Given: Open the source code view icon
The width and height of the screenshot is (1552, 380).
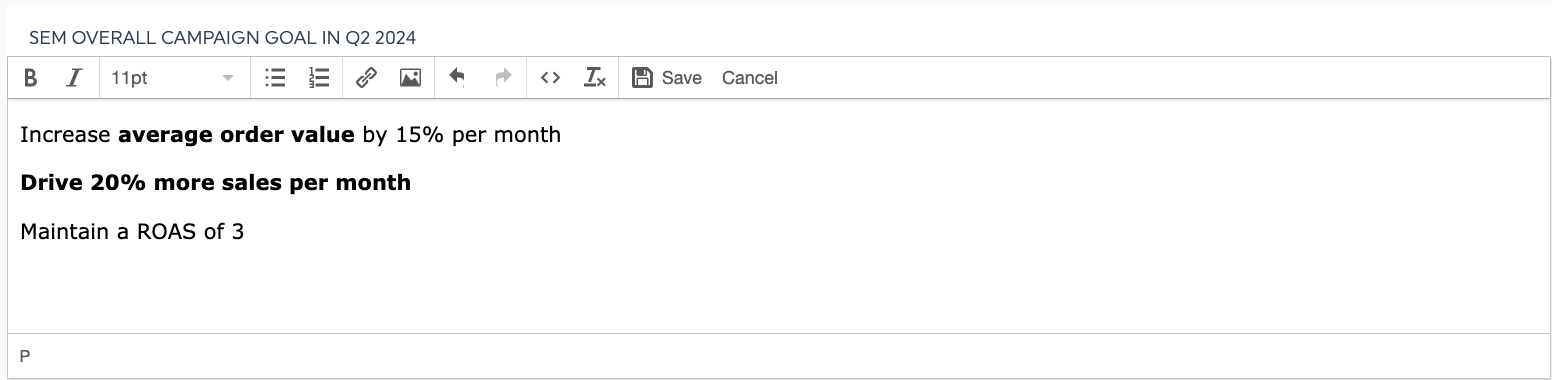Looking at the screenshot, I should 550,78.
